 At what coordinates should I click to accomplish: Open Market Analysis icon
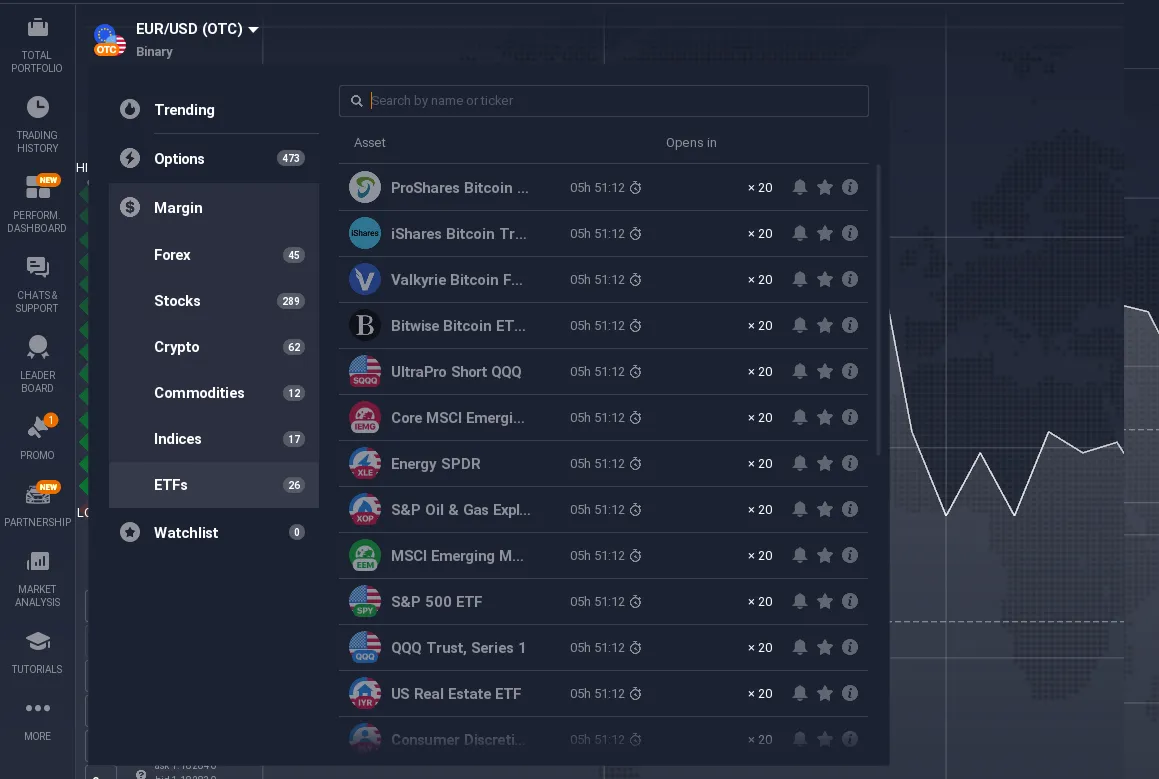[37, 561]
